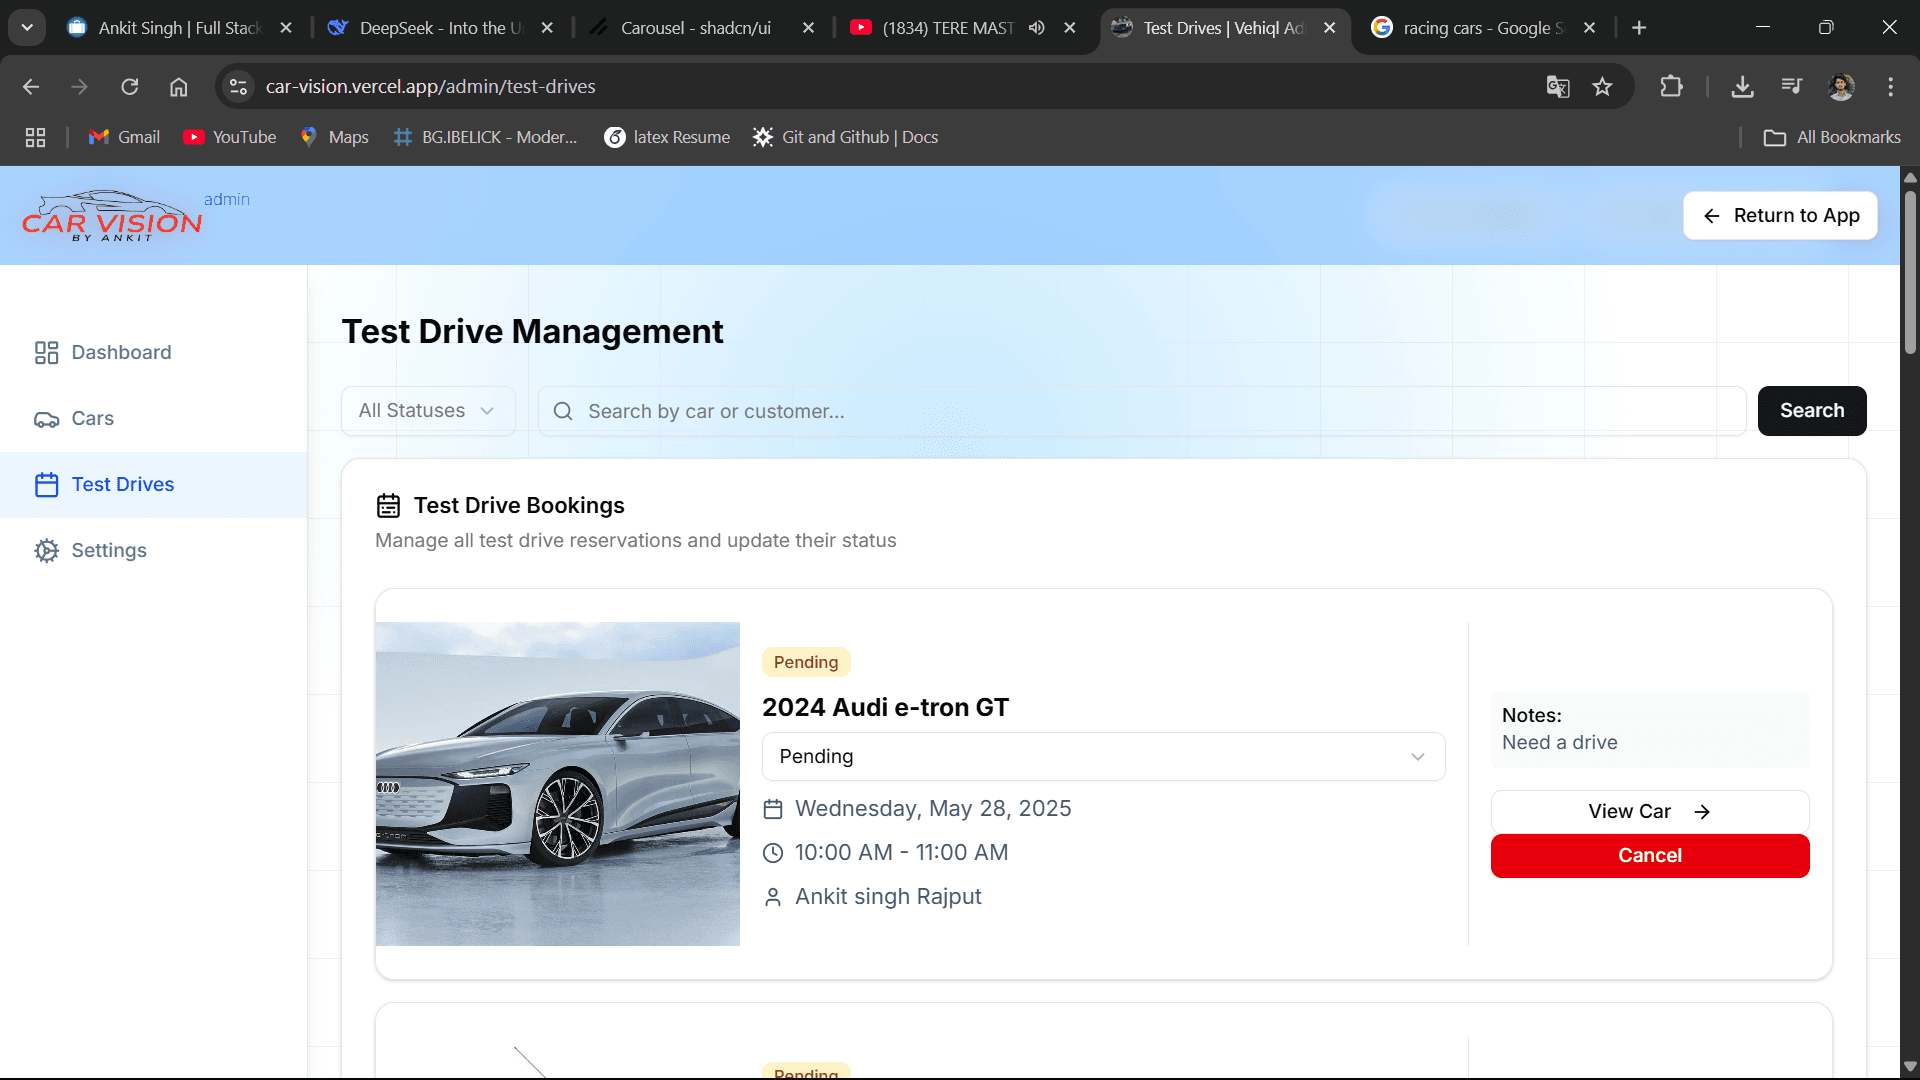Click the View Car button
Viewport: 1920px width, 1080px height.
1650,812
